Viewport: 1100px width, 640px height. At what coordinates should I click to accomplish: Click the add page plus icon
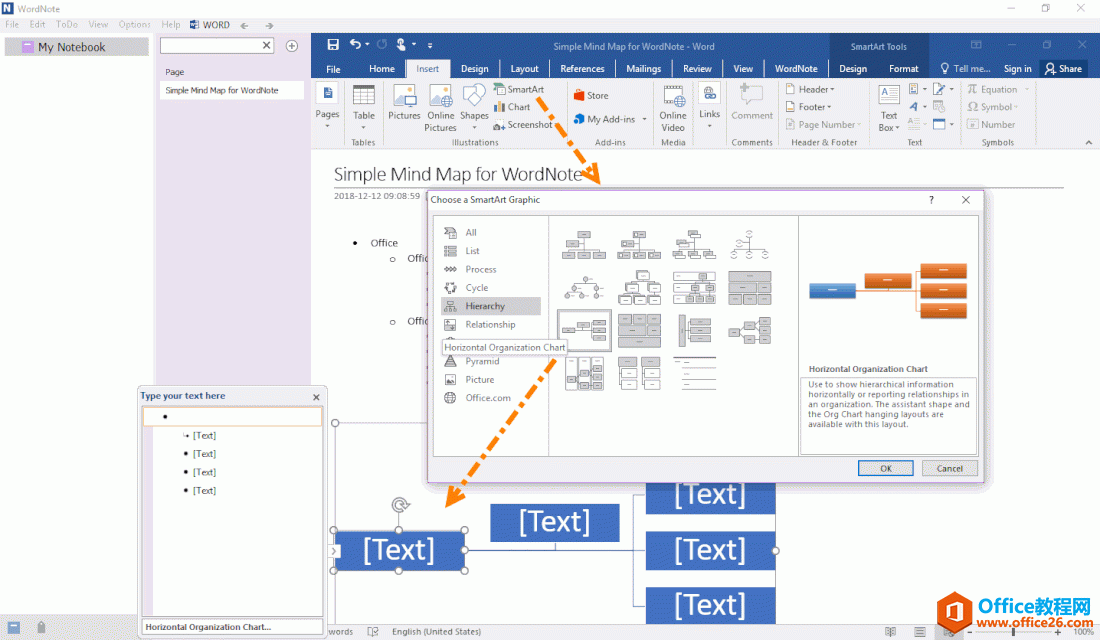coord(292,46)
